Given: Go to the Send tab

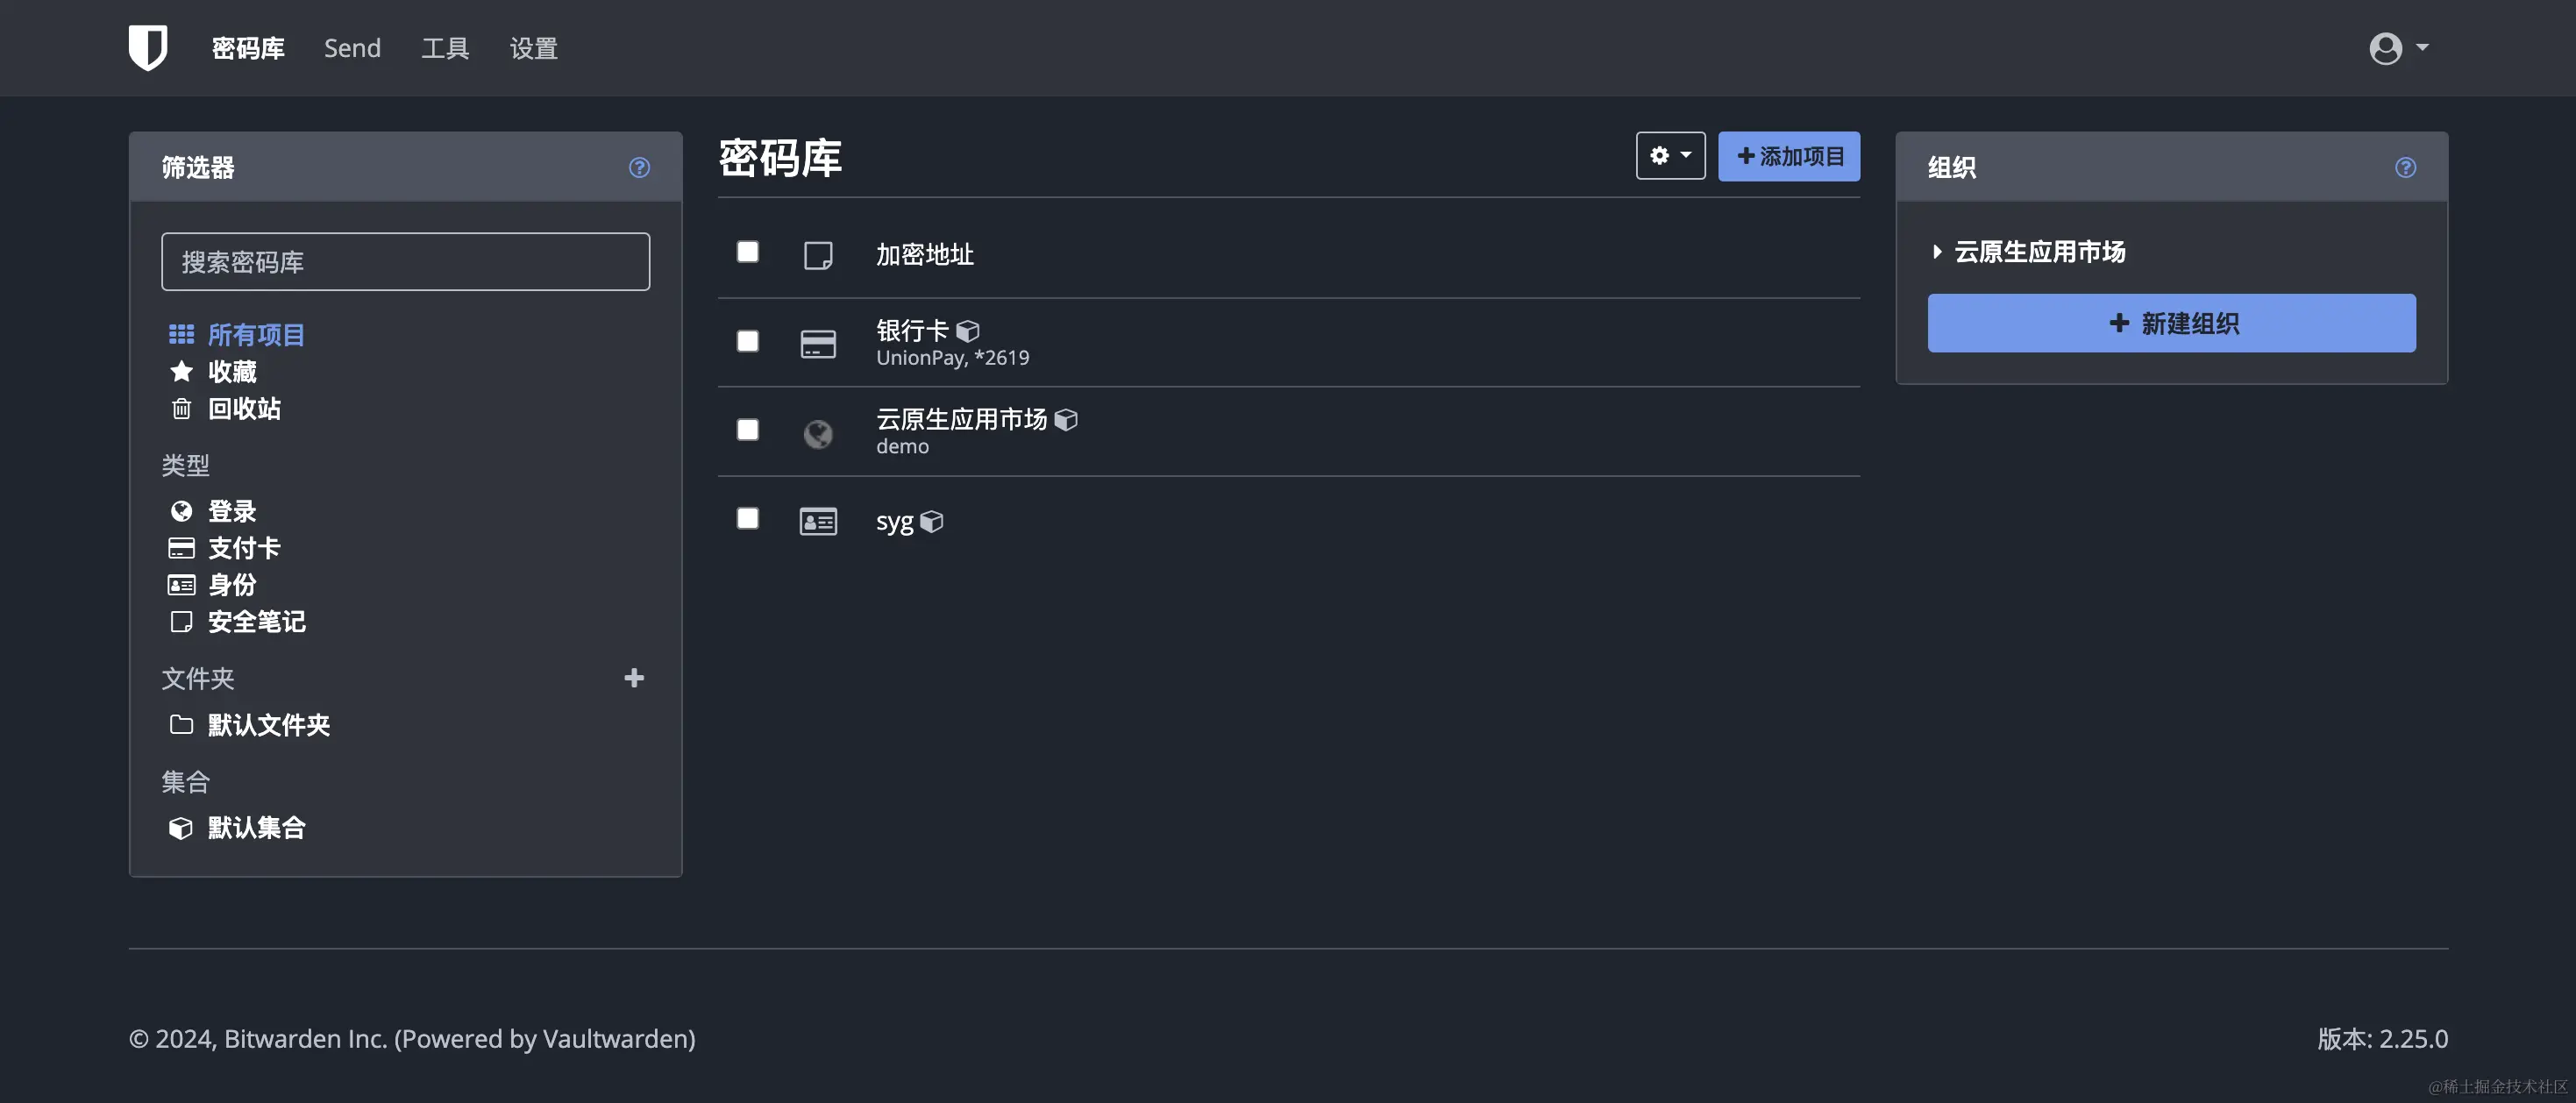Looking at the screenshot, I should tap(352, 48).
